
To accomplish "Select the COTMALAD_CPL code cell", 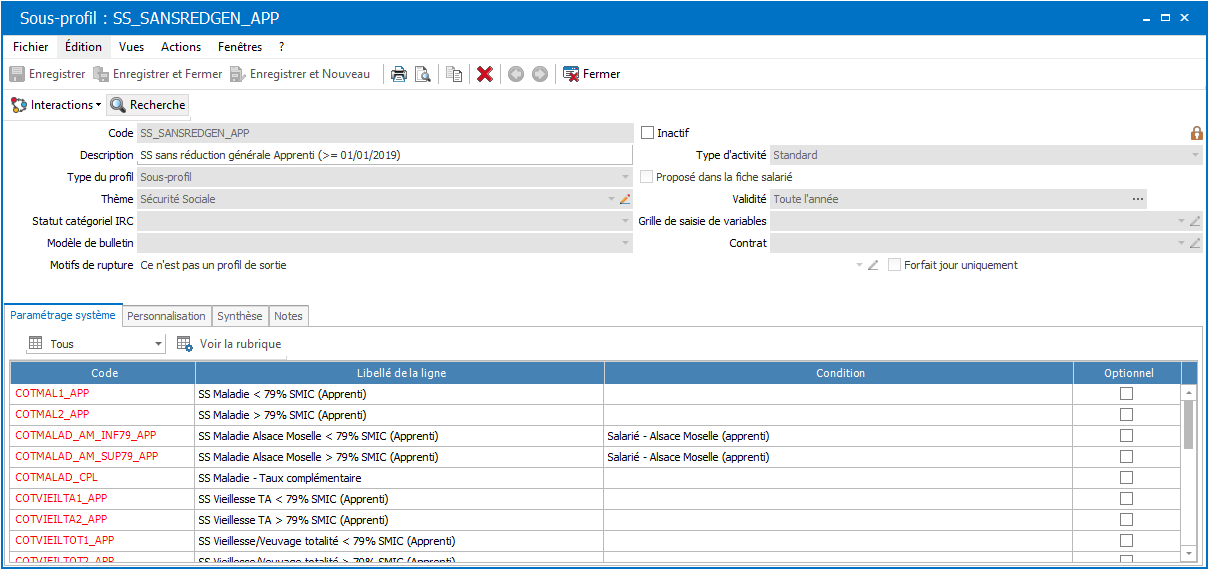I will coord(104,478).
